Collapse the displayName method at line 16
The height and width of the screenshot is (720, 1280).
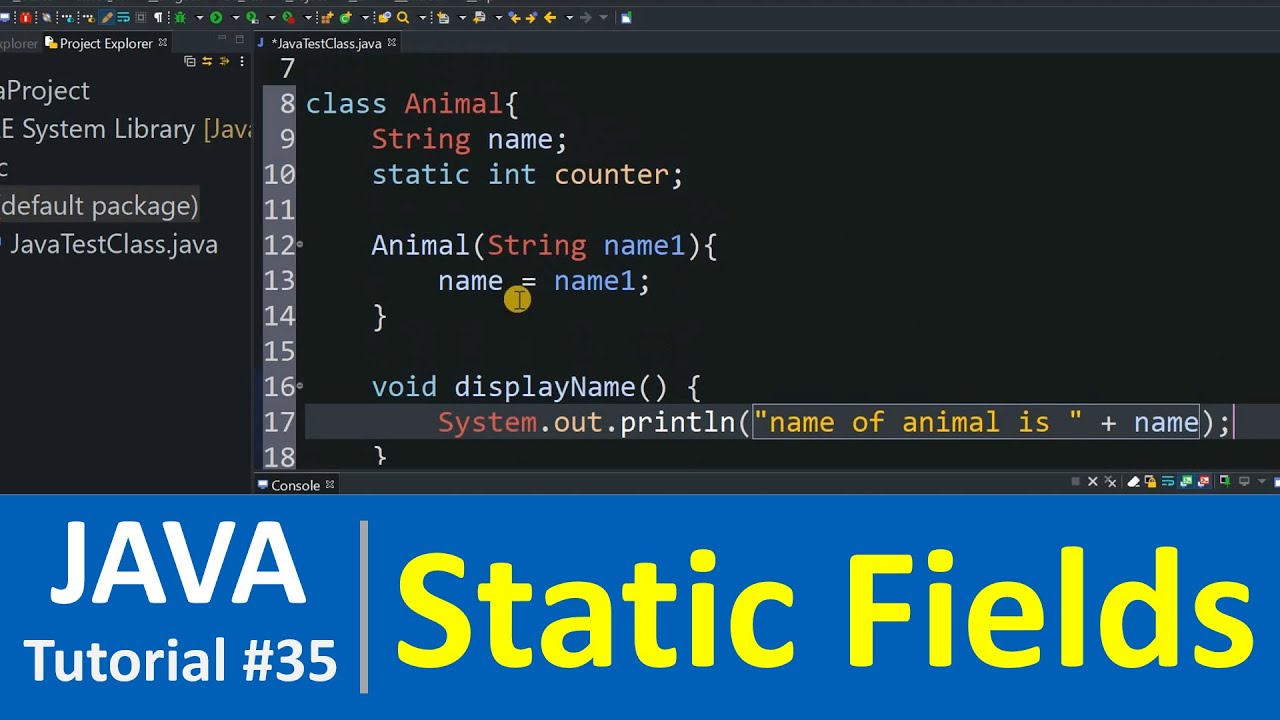coord(300,385)
